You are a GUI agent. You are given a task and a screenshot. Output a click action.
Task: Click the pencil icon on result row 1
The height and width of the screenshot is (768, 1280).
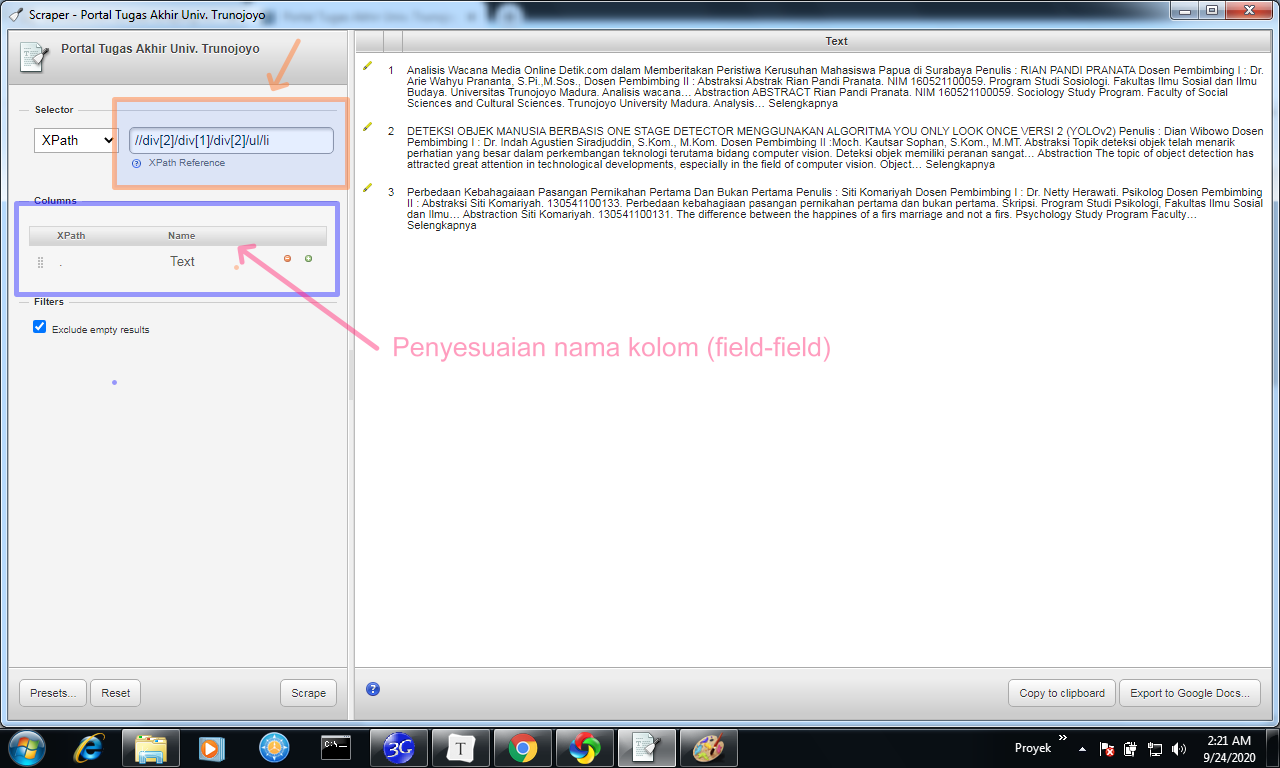367,66
